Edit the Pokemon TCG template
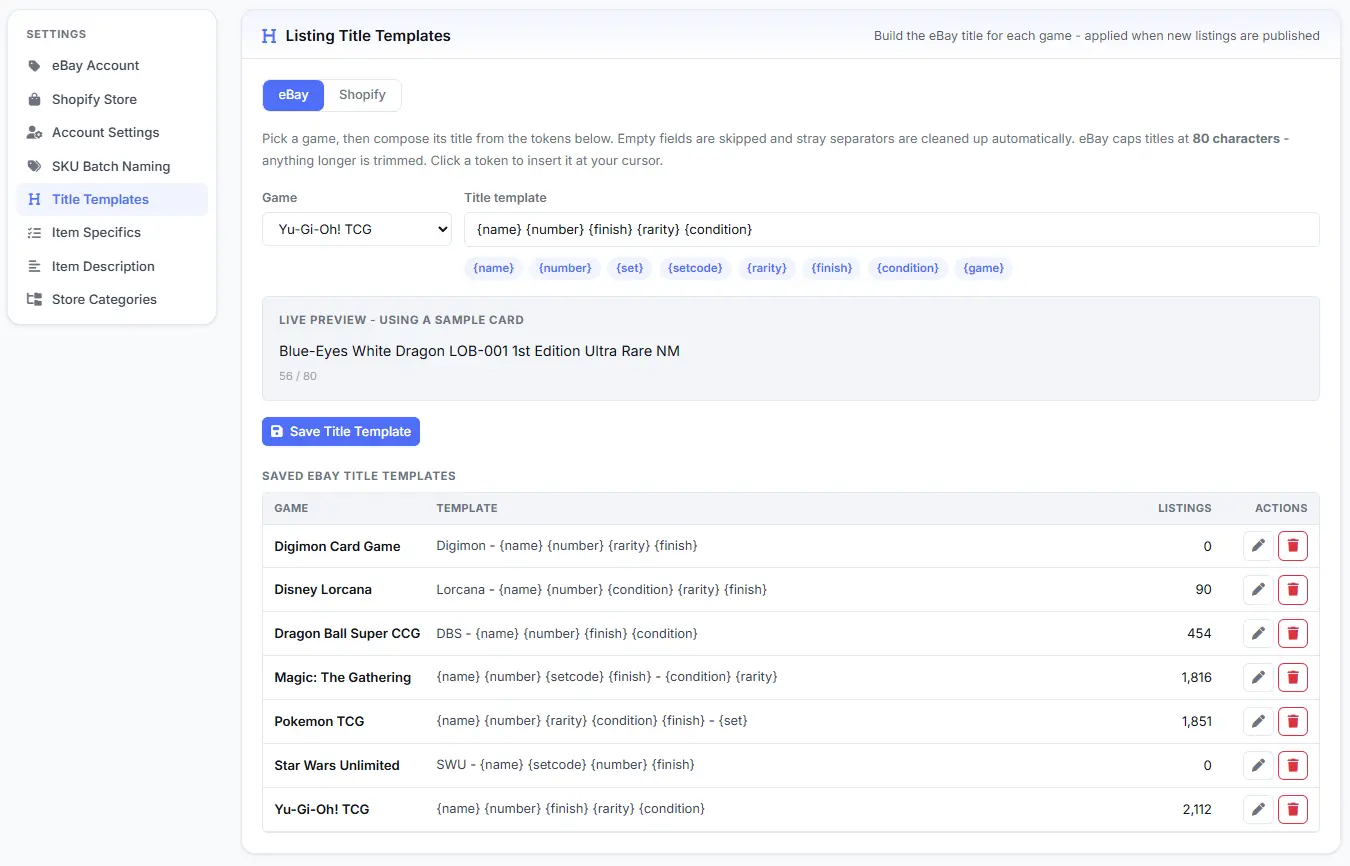This screenshot has width=1350, height=866. 1258,721
